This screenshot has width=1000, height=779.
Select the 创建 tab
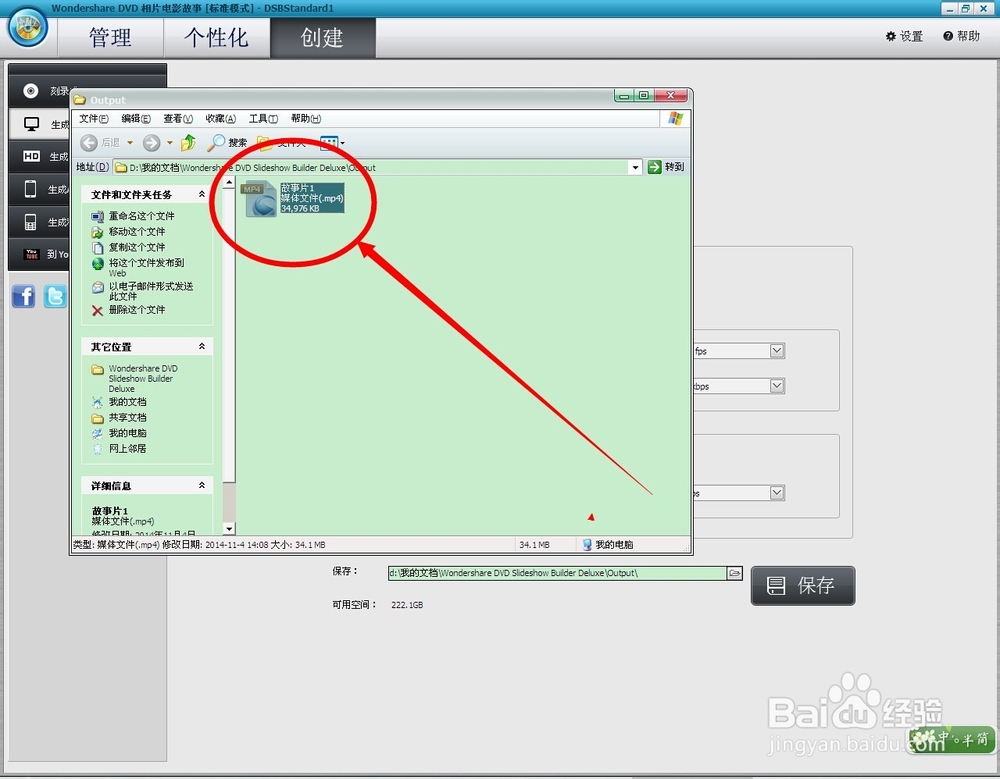click(x=323, y=38)
